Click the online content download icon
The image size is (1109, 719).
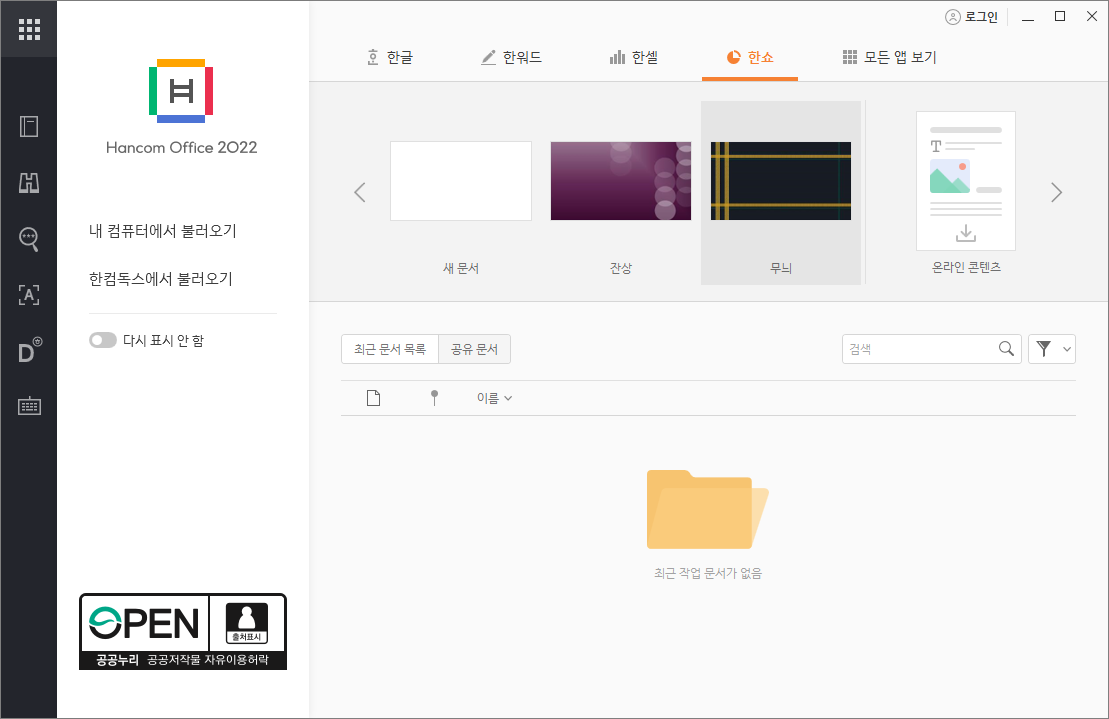965,233
